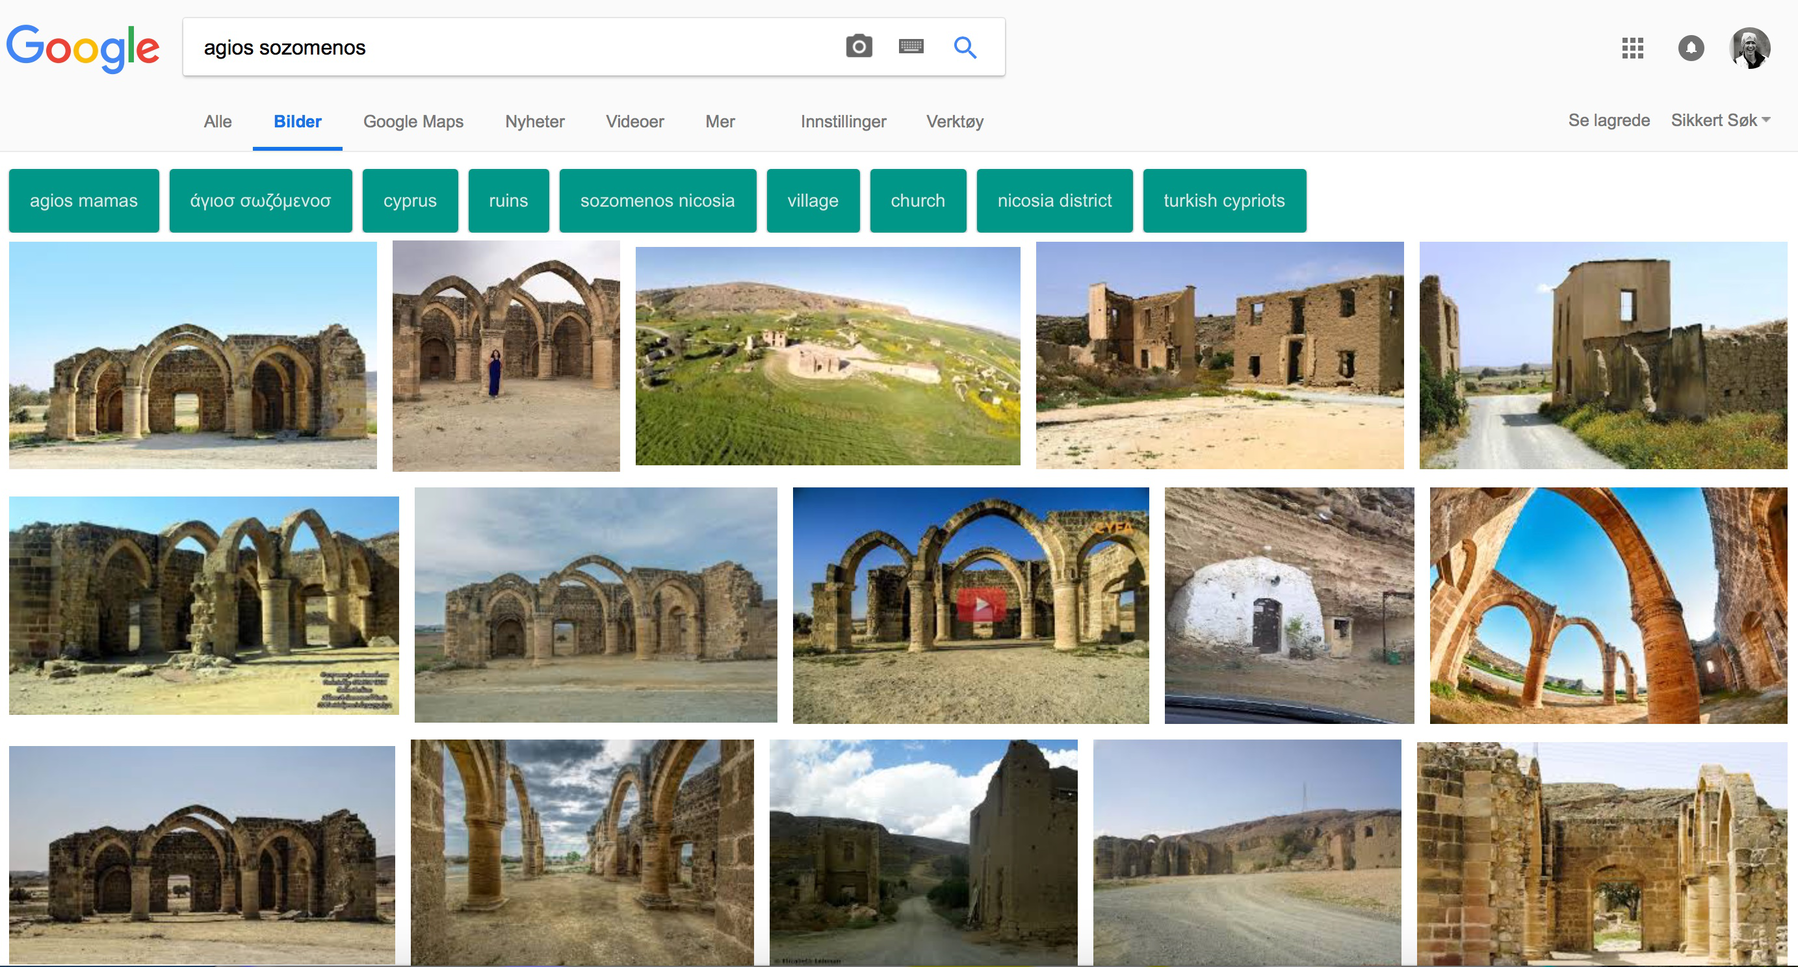This screenshot has height=967, width=1798.
Task: Open the on-screen keyboard icon
Action: tap(911, 47)
